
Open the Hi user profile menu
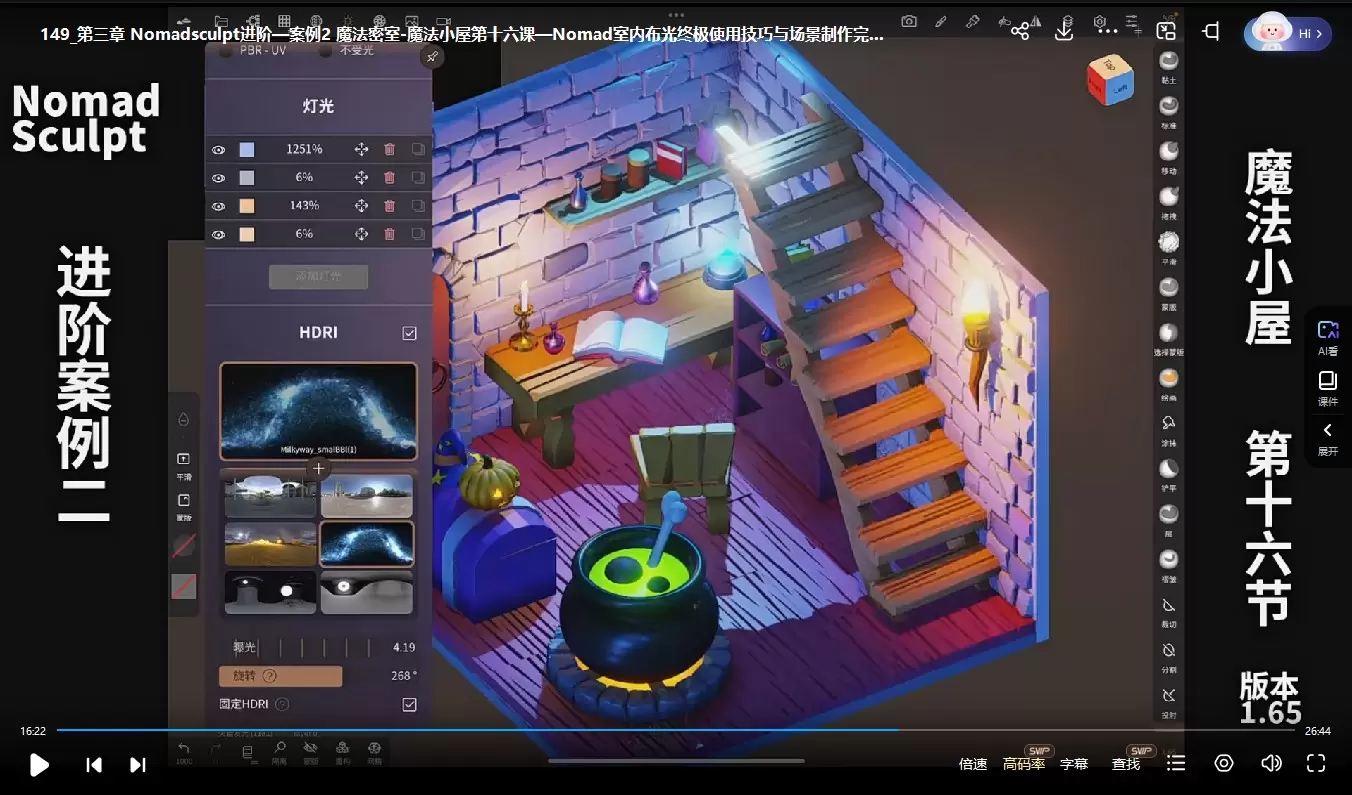click(1287, 33)
